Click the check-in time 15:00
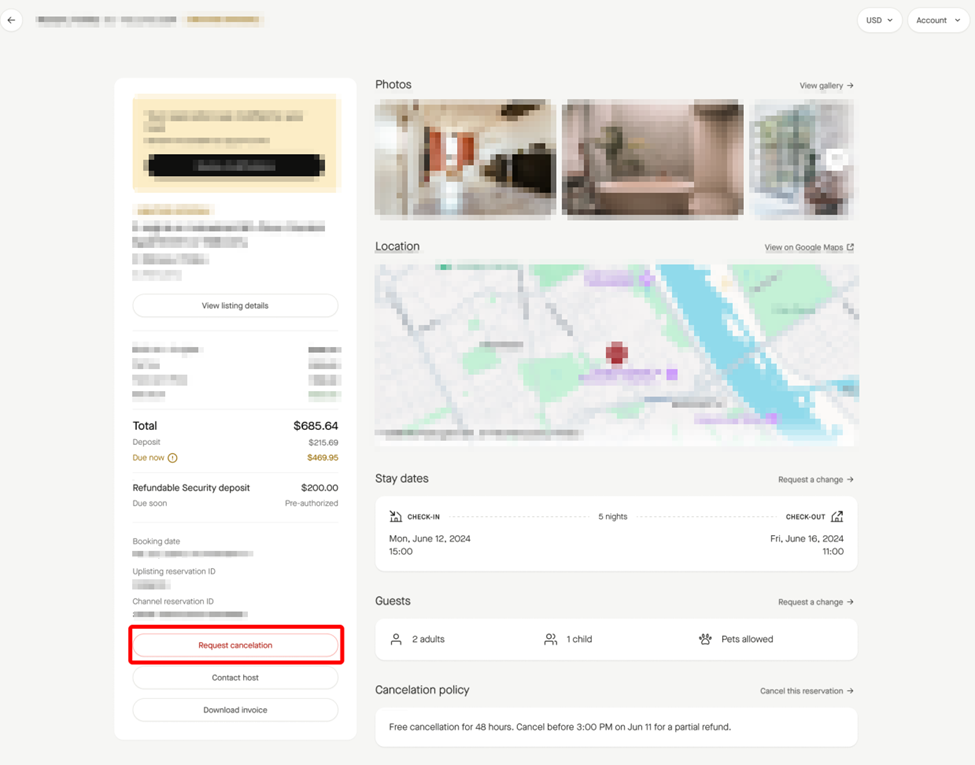Screen dimensions: 975x765 click(x=400, y=552)
